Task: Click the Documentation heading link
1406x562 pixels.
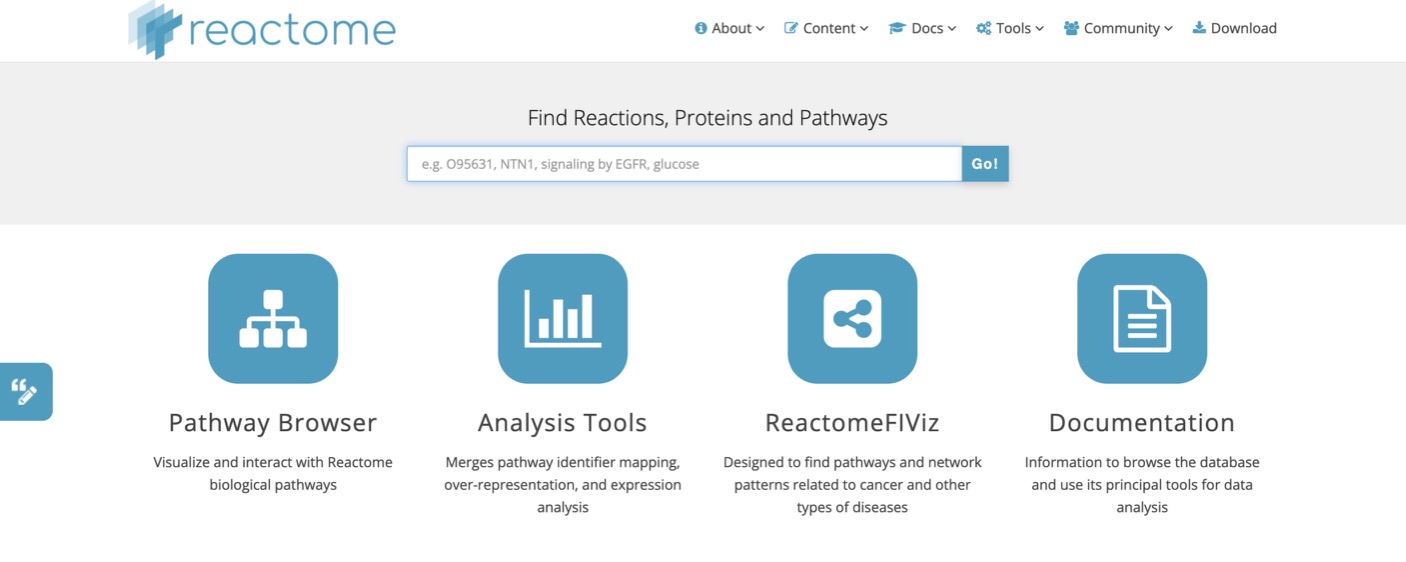Action: tap(1142, 423)
